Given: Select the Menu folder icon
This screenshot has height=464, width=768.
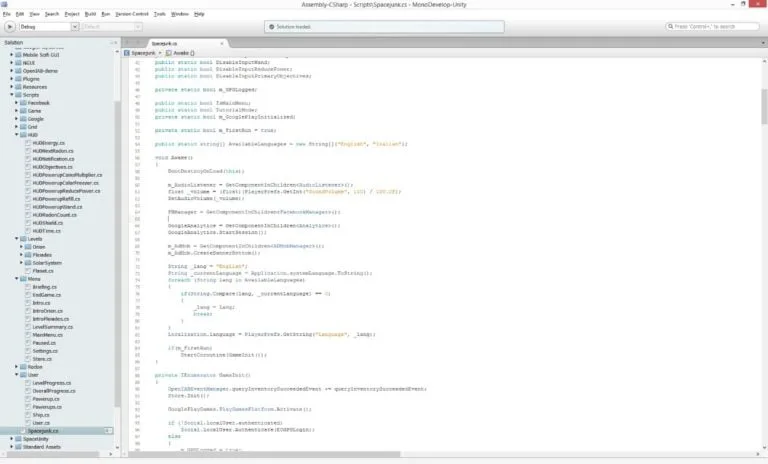Looking at the screenshot, I should pyautogui.click(x=23, y=279).
